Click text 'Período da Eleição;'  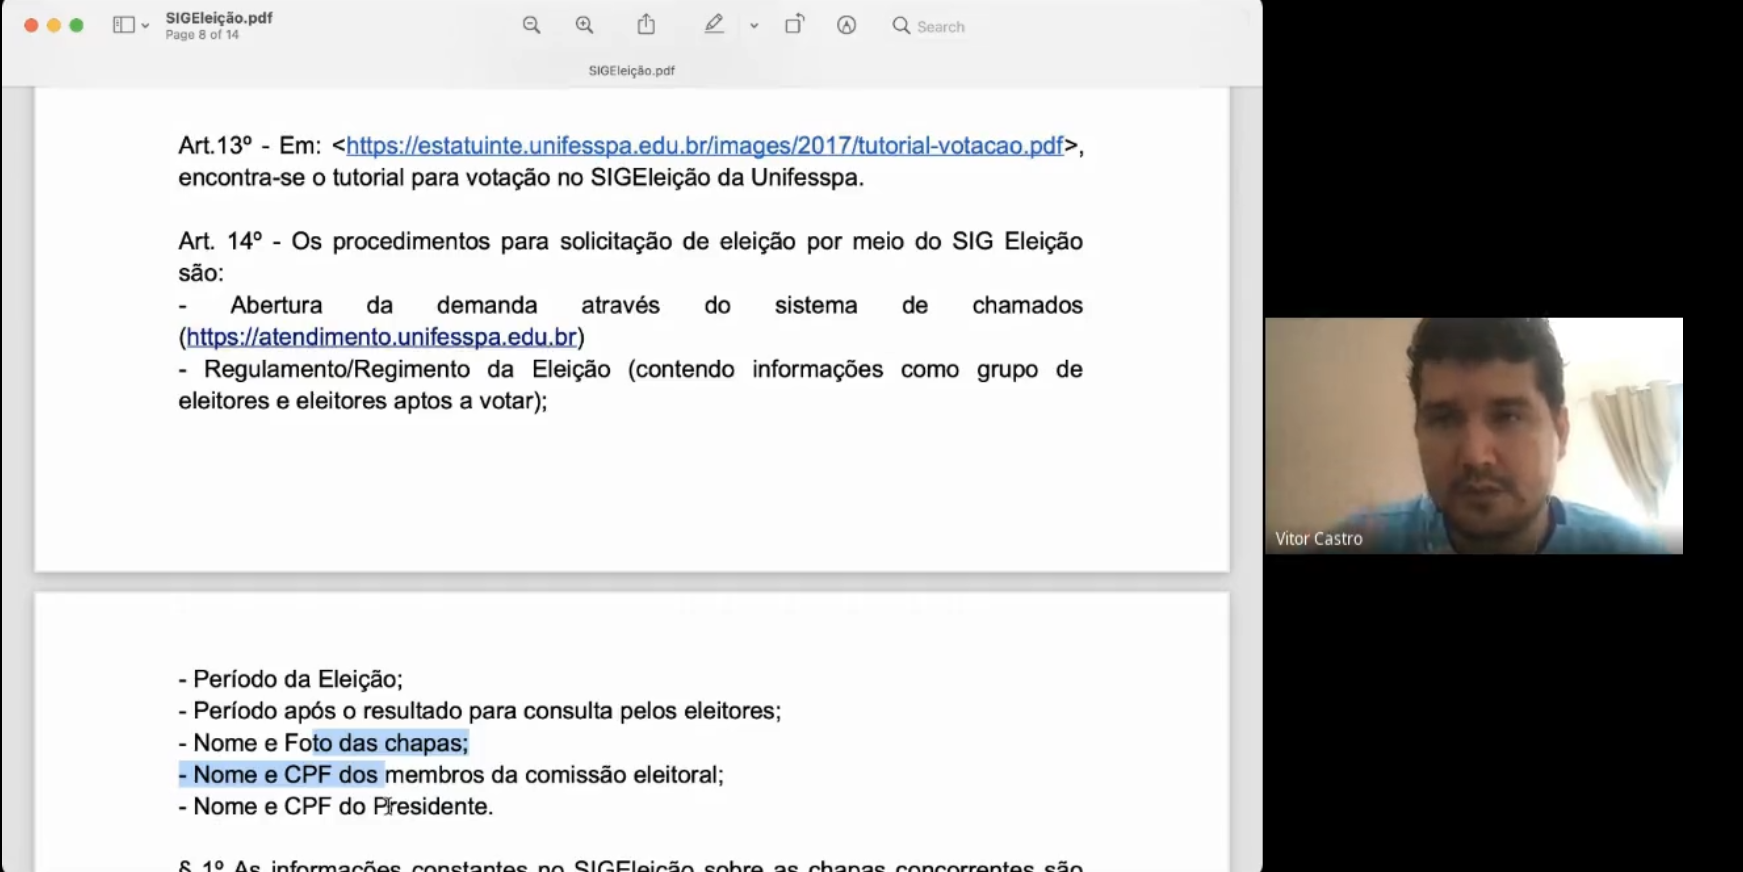pyautogui.click(x=298, y=679)
